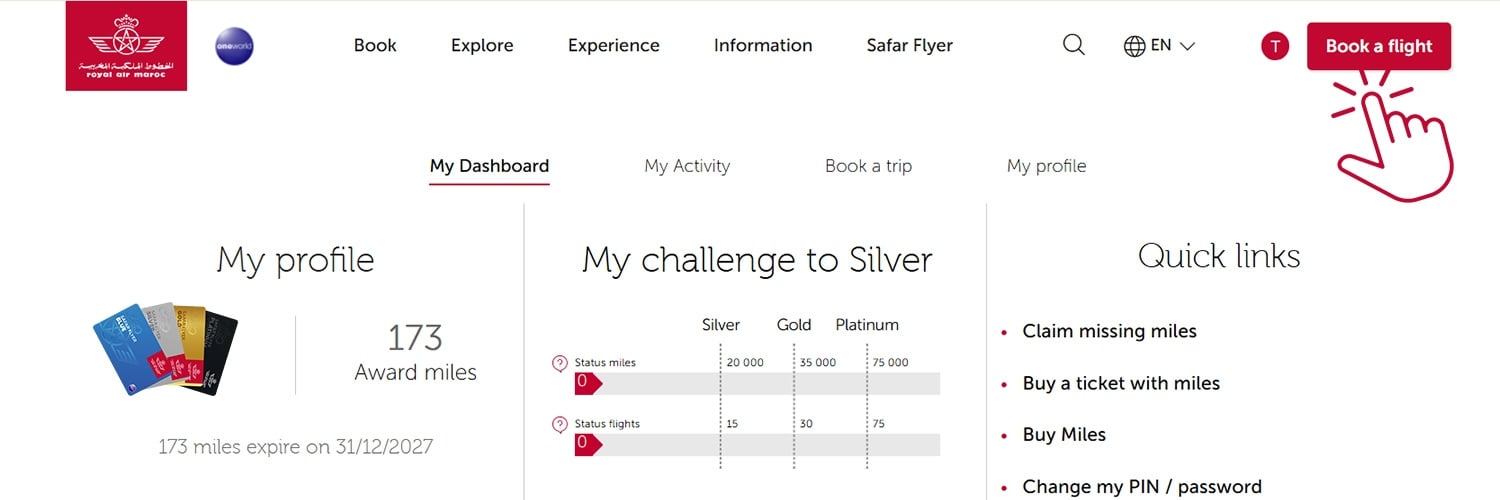Follow the Claim missing miles link
The height and width of the screenshot is (500, 1500).
1109,331
